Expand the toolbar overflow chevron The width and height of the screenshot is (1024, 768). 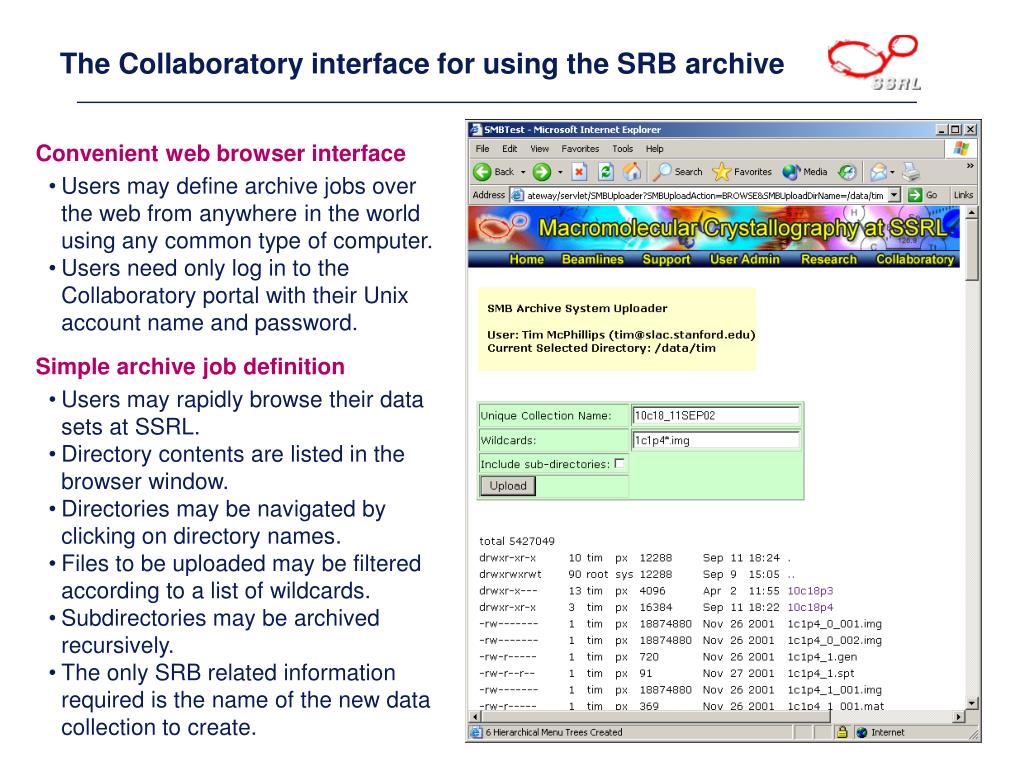[x=970, y=166]
